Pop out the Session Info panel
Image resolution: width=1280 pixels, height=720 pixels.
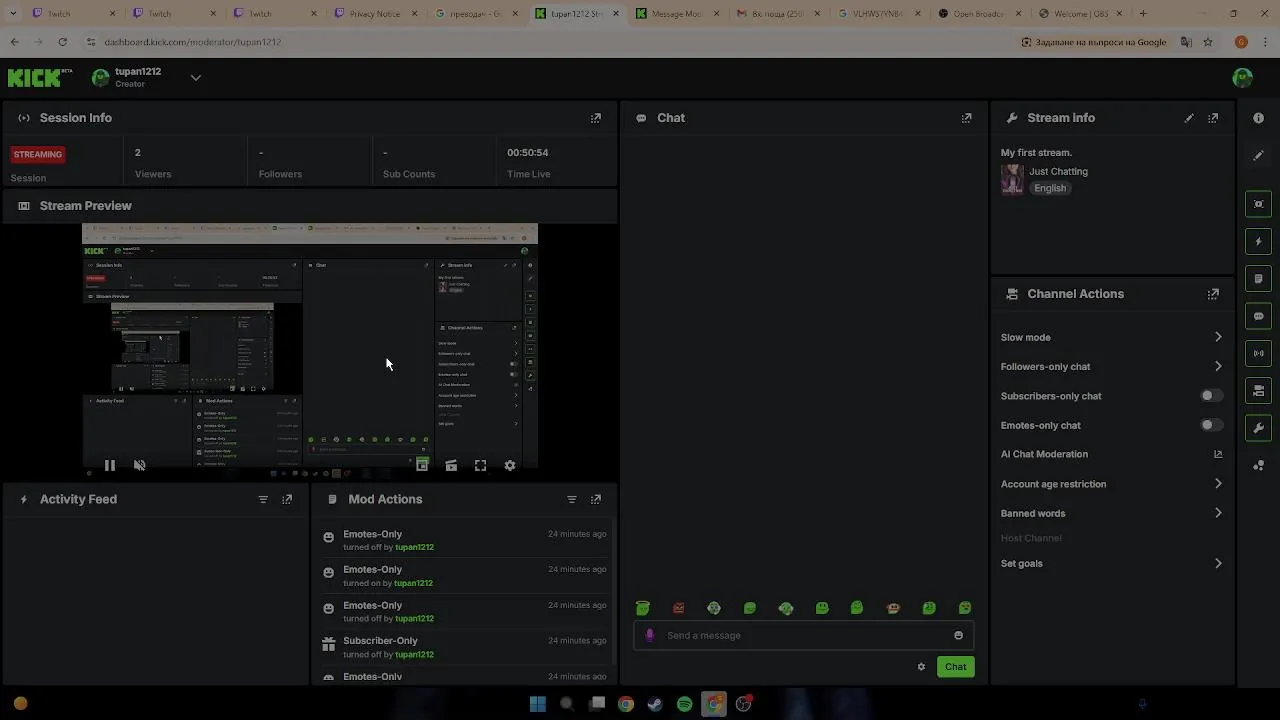(x=596, y=118)
